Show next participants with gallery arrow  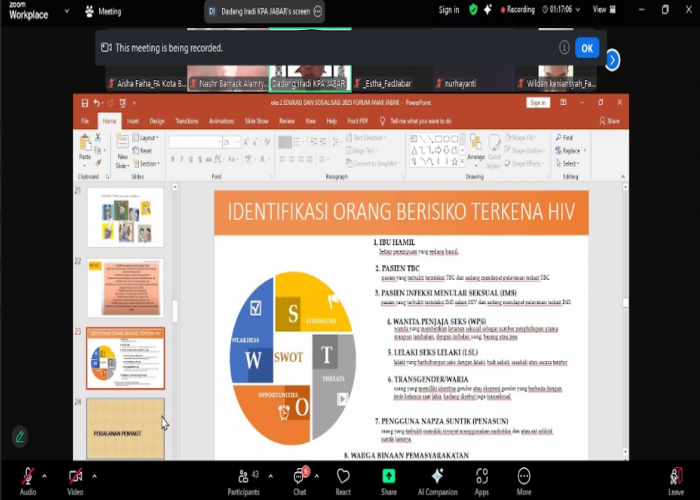[612, 60]
